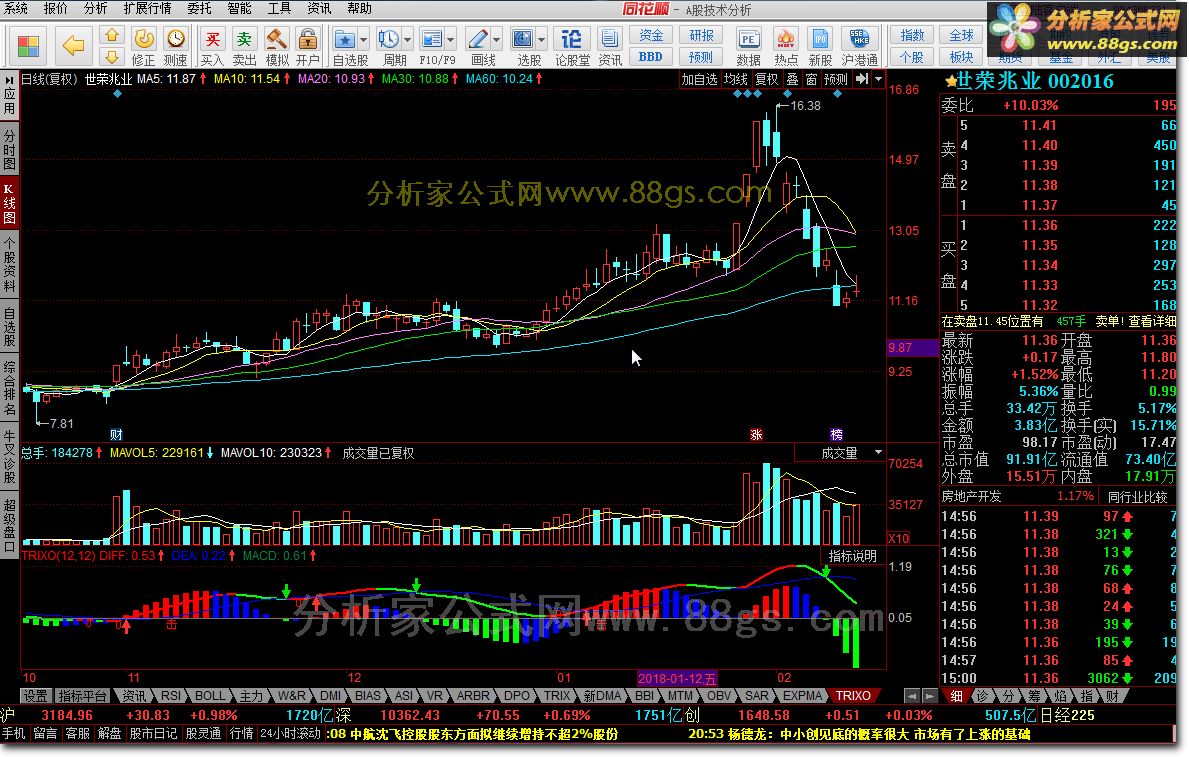Switch to the TRIXO indicator tab
Viewport: 1189px width, 757px height.
tap(853, 696)
